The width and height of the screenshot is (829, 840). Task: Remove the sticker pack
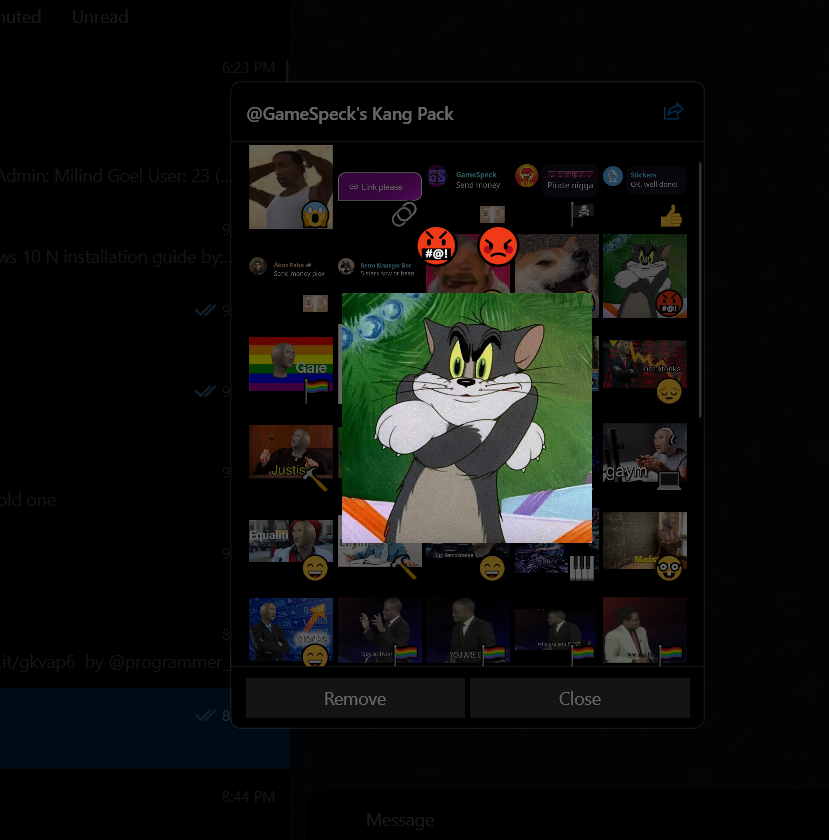point(355,699)
